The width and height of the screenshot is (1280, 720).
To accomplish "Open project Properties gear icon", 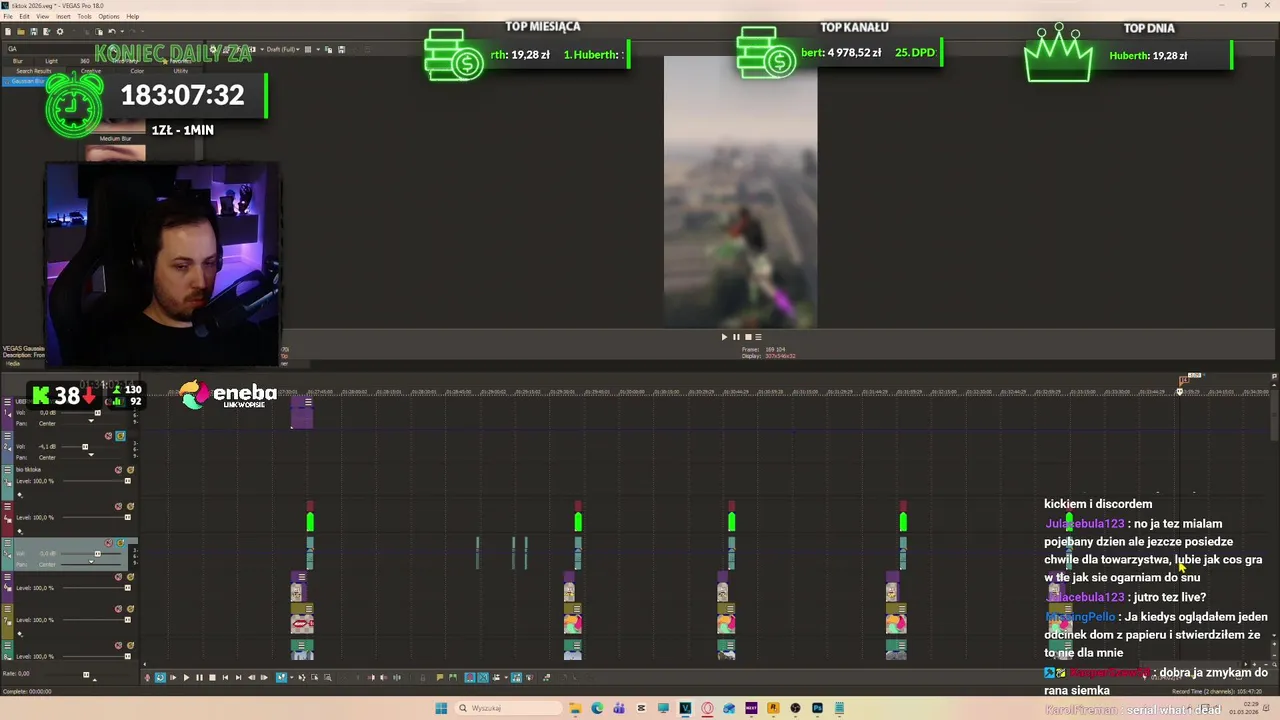I will click(x=60, y=31).
